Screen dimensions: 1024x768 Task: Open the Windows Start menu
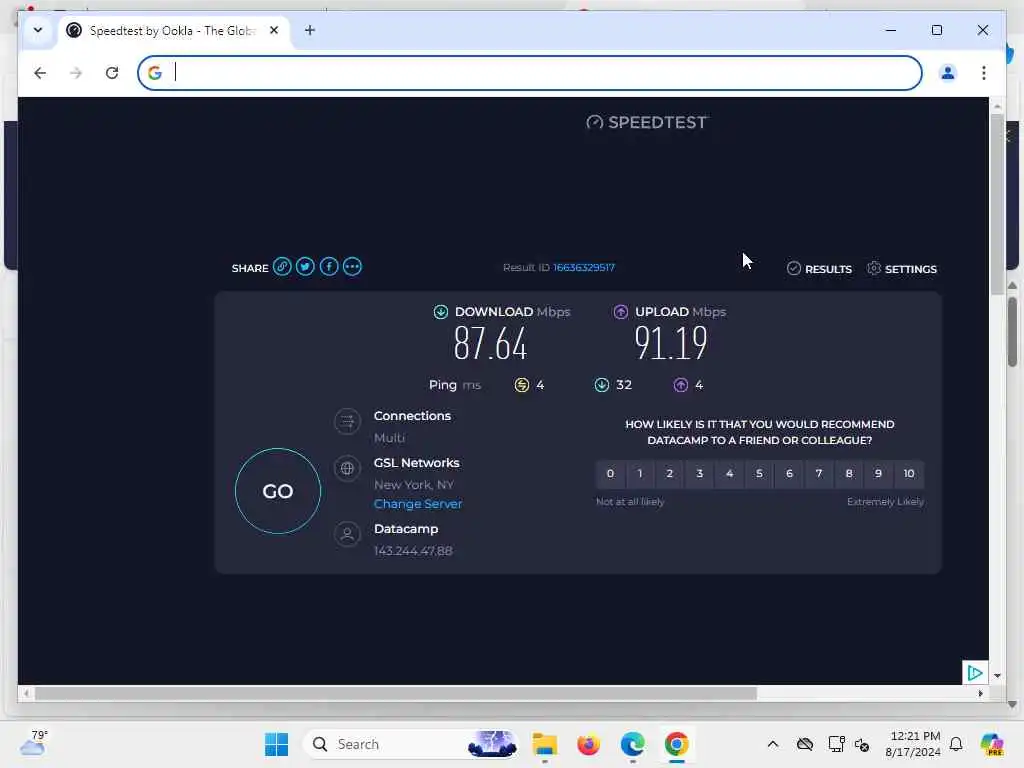276,744
